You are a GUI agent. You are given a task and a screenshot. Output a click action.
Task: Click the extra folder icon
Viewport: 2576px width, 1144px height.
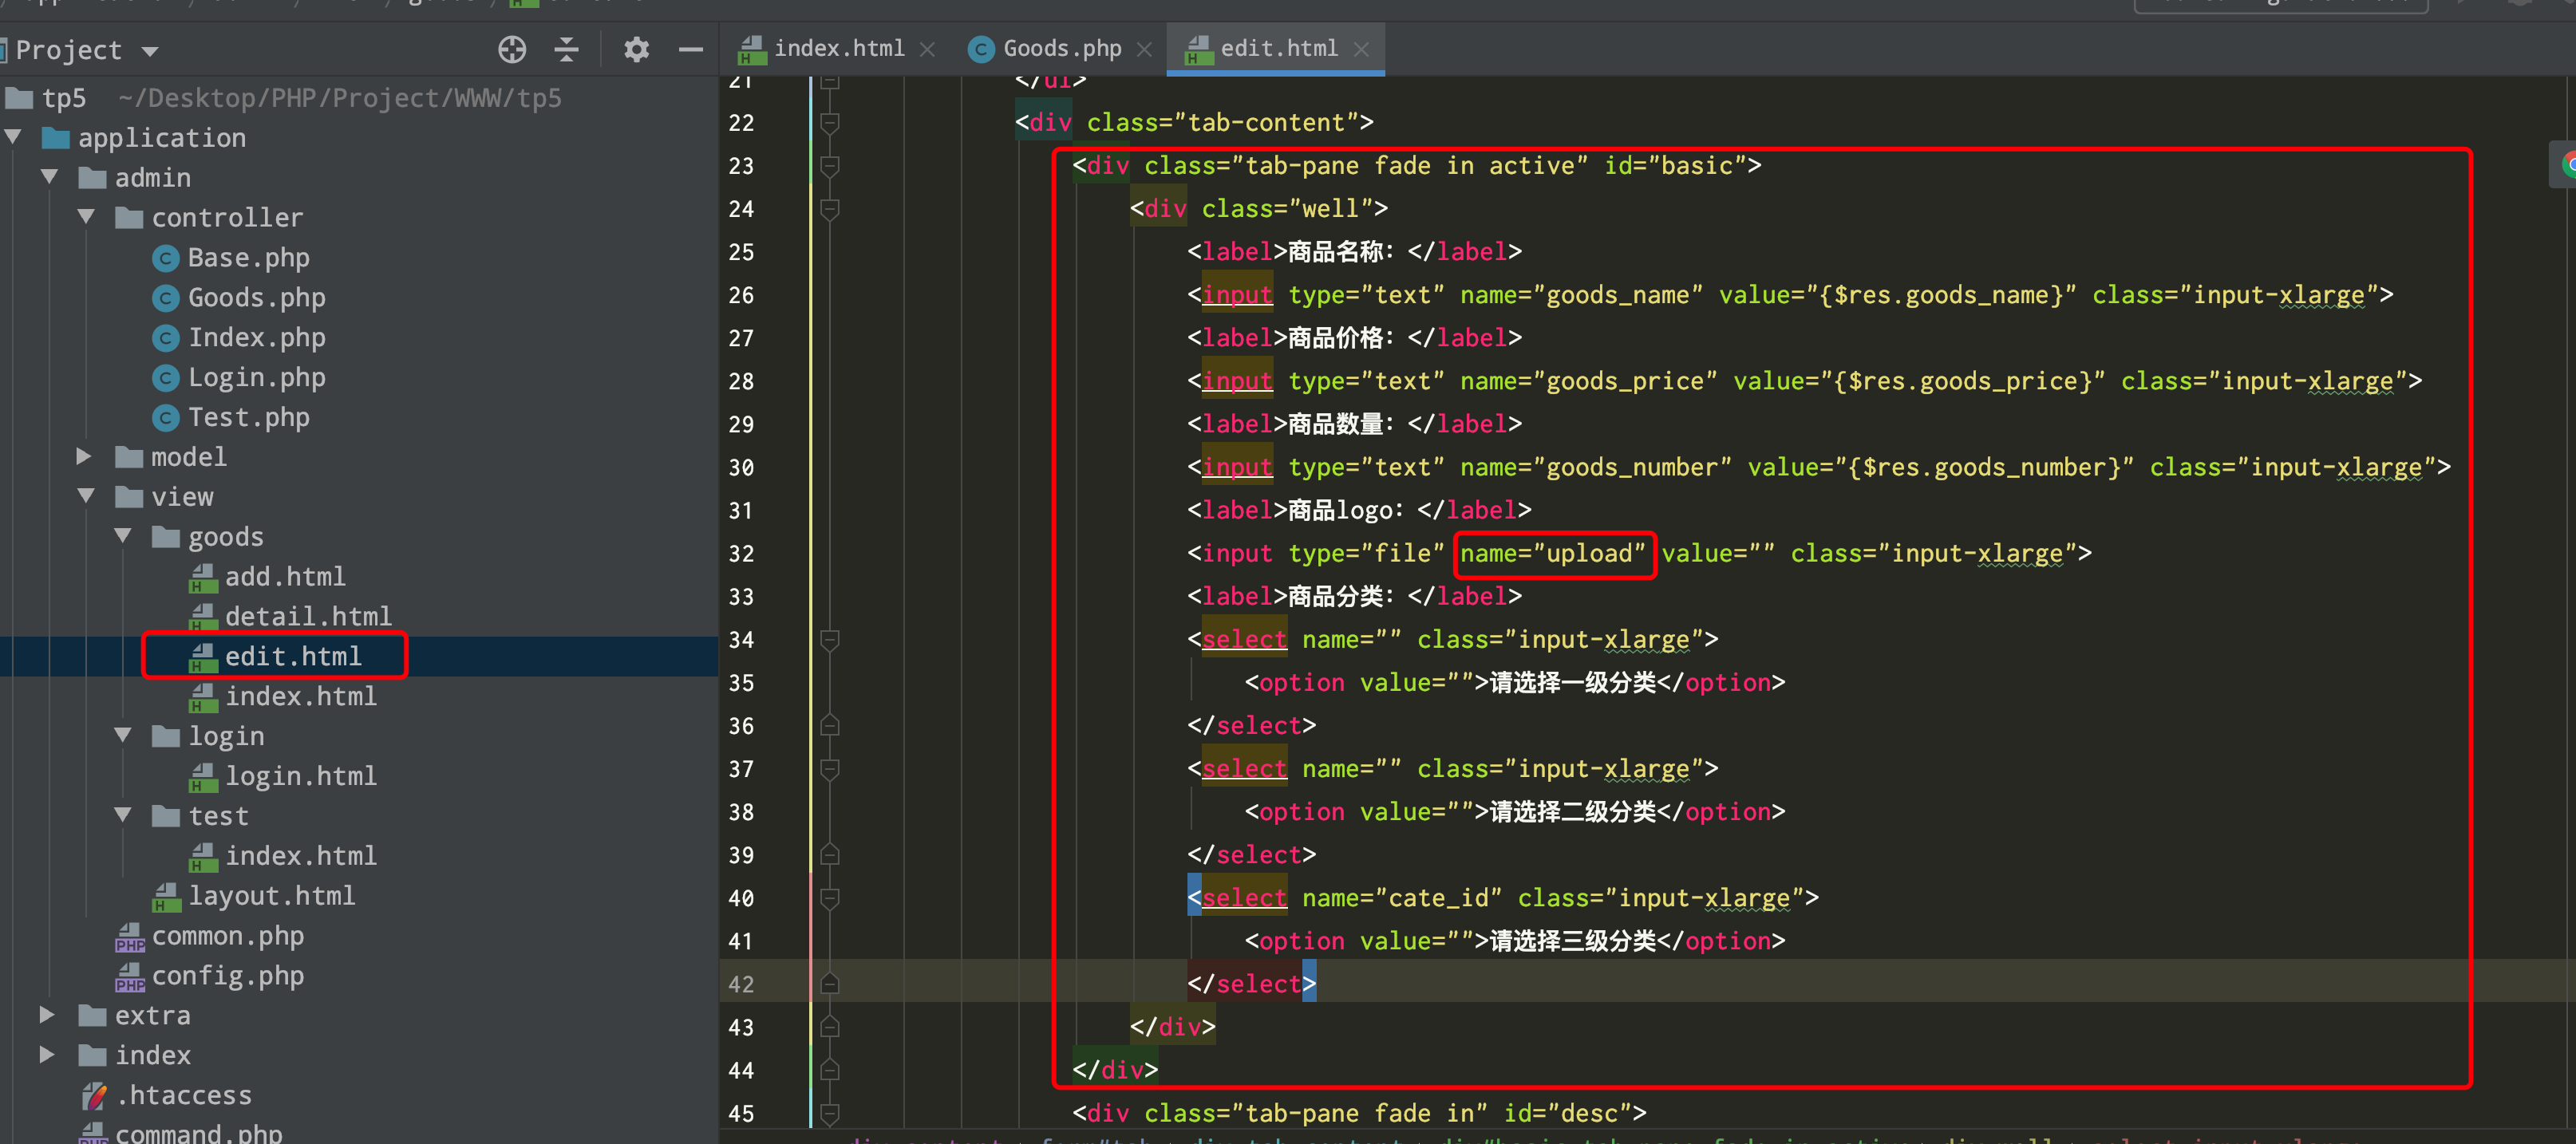pyautogui.click(x=93, y=1016)
